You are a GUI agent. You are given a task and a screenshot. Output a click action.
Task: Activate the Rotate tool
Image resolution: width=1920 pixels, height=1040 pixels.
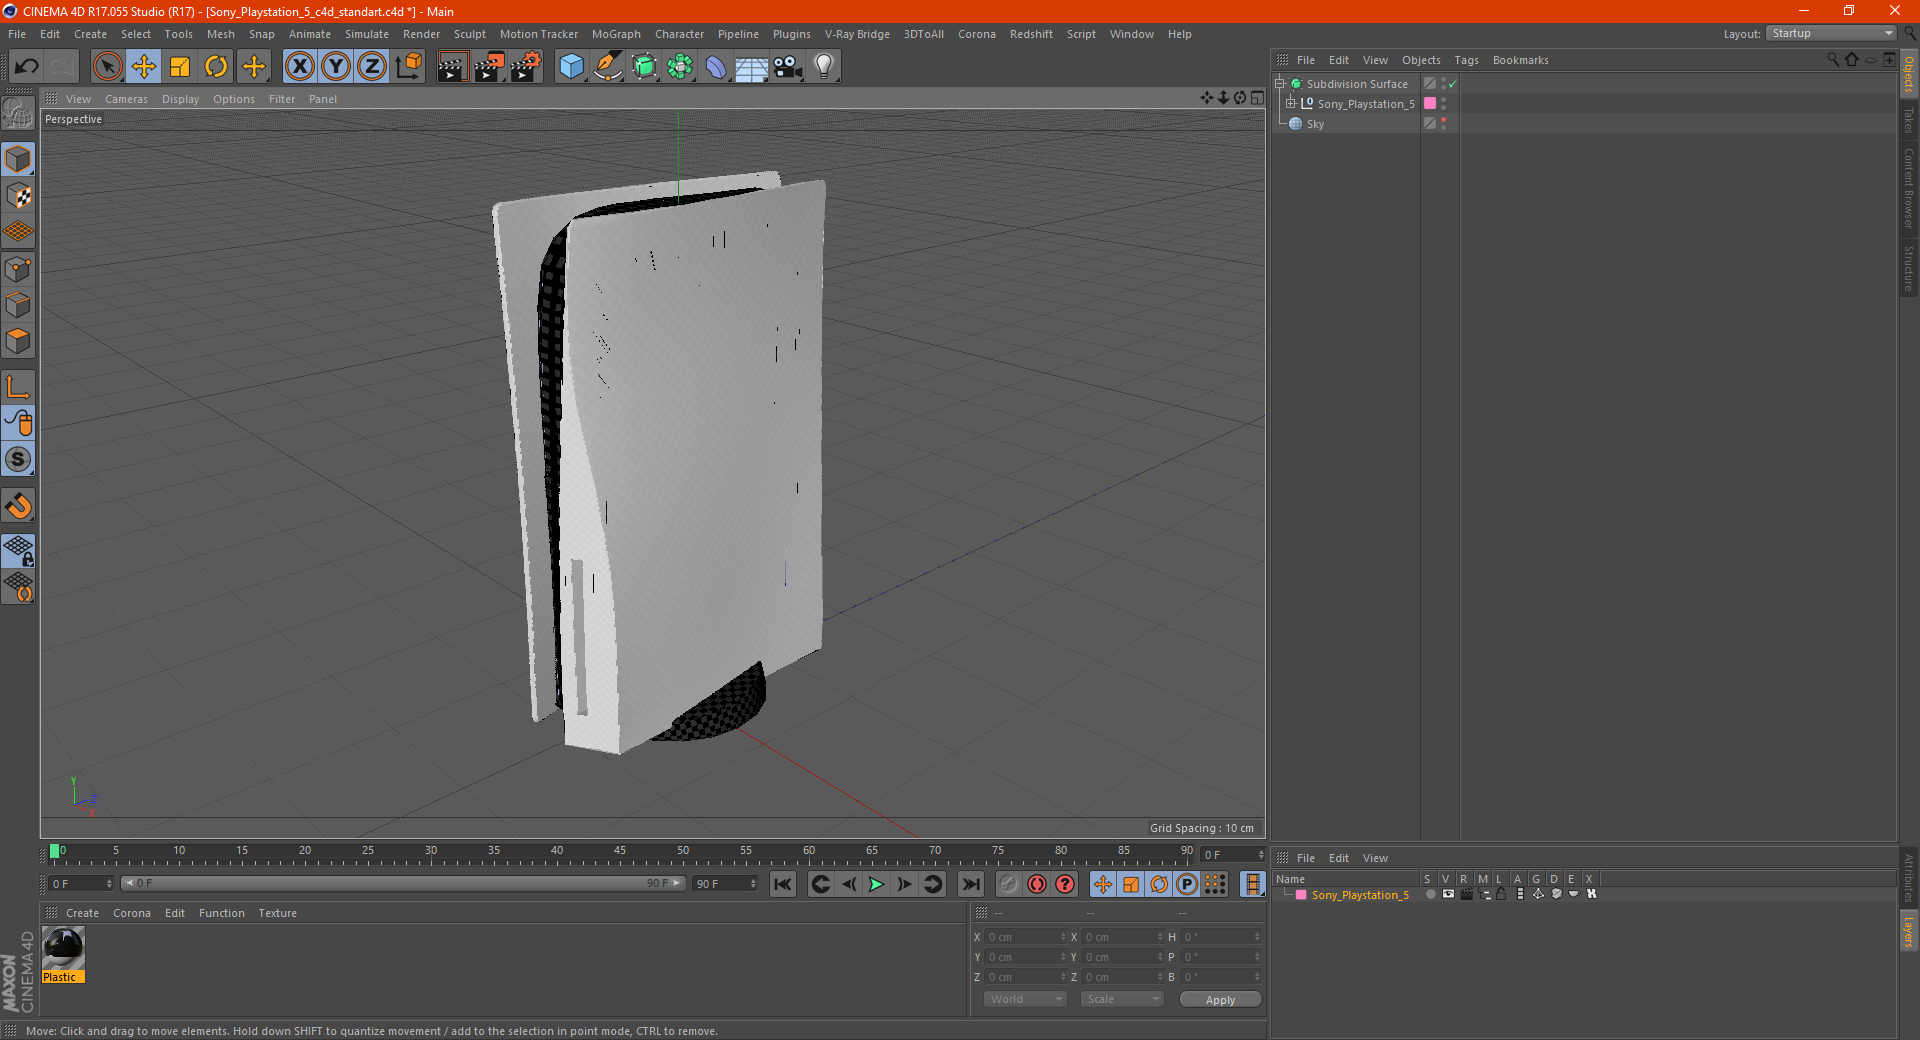coord(216,67)
